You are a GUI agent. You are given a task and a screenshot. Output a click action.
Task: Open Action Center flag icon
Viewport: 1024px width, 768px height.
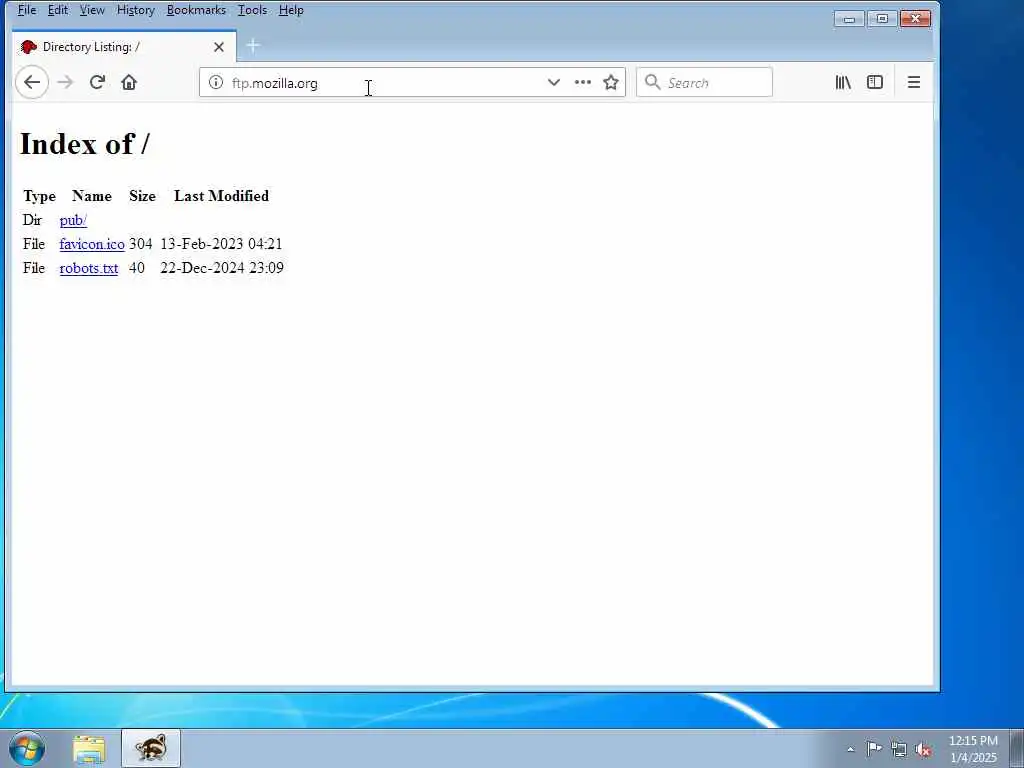(874, 749)
